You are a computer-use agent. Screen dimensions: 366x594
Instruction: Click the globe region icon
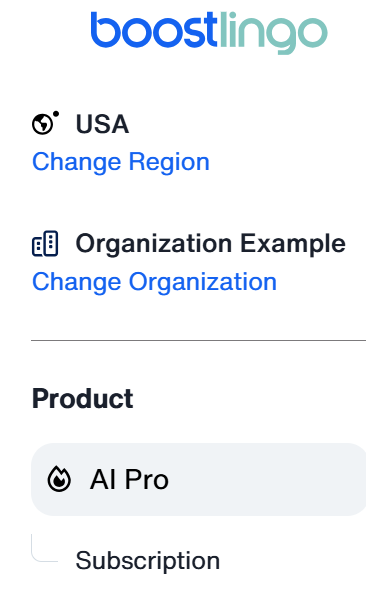42,124
